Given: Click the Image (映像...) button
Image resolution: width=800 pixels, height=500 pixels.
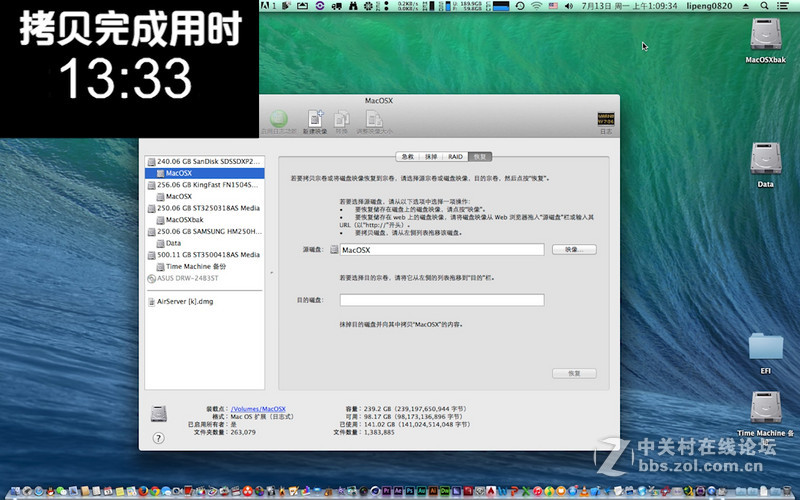Looking at the screenshot, I should coord(574,249).
